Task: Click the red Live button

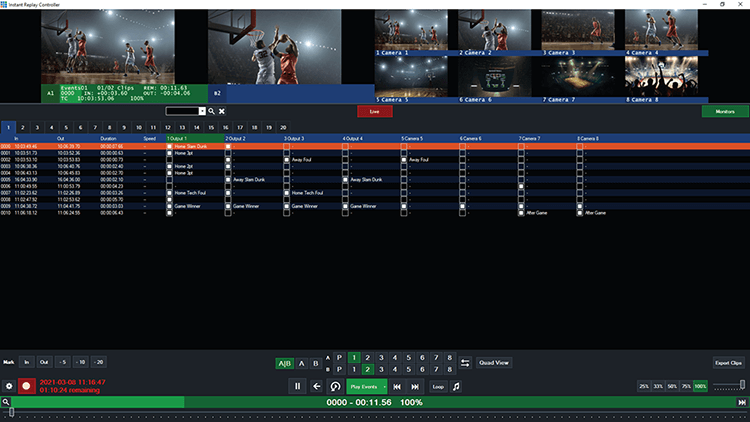Action: (375, 111)
